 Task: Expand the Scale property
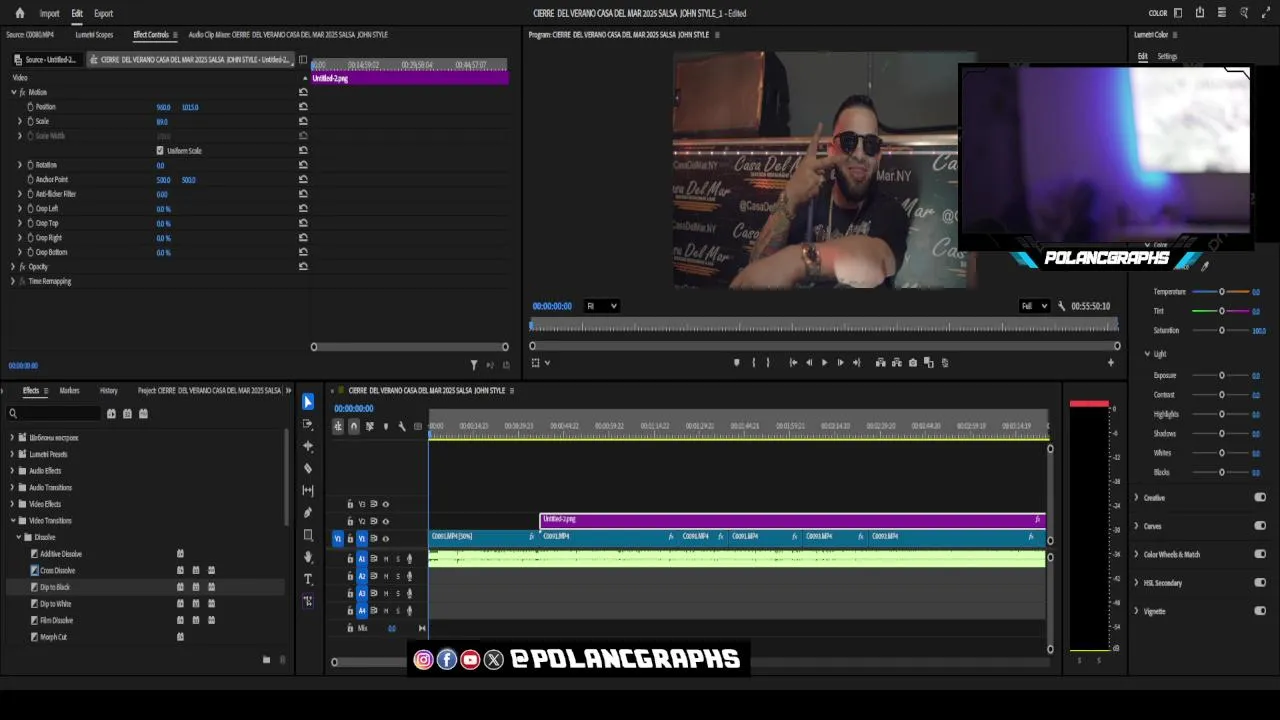[19, 121]
